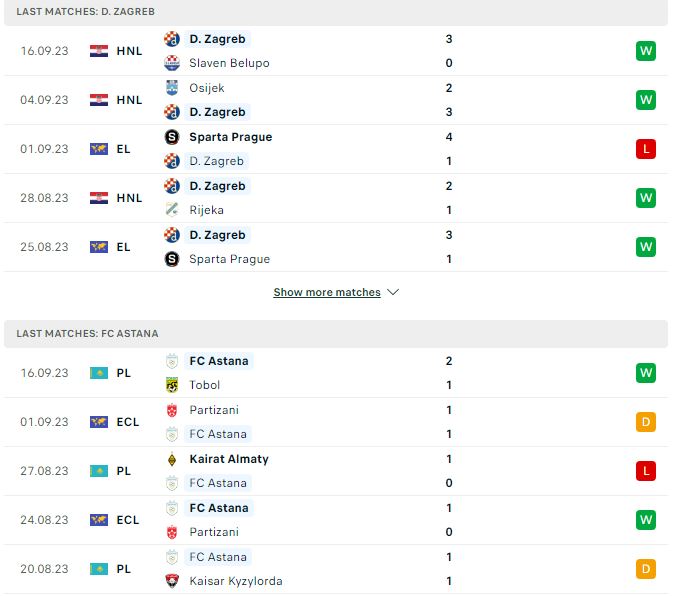
Task: Click Kazakhstan flag beside 27.08.23 PL match
Action: tap(99, 471)
